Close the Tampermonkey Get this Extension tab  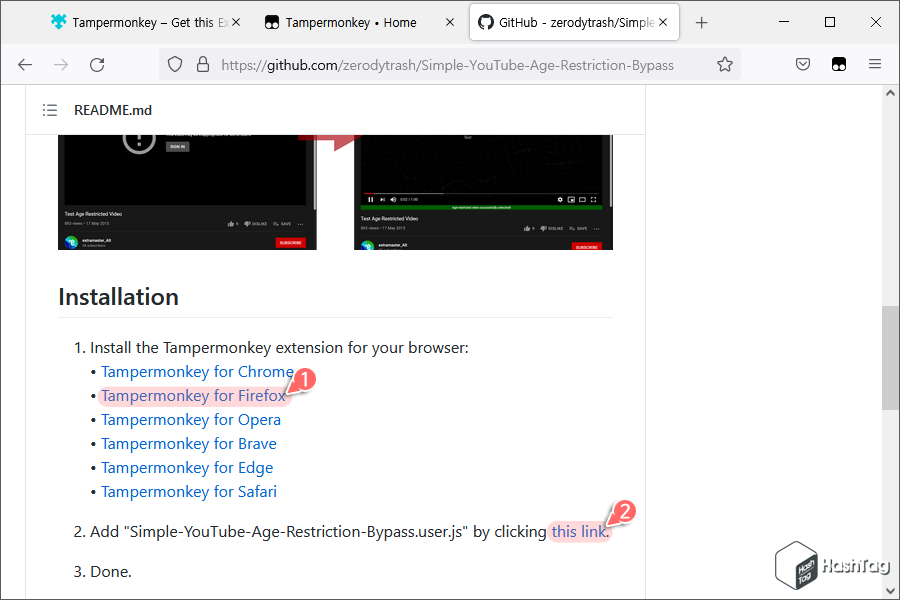(x=236, y=22)
